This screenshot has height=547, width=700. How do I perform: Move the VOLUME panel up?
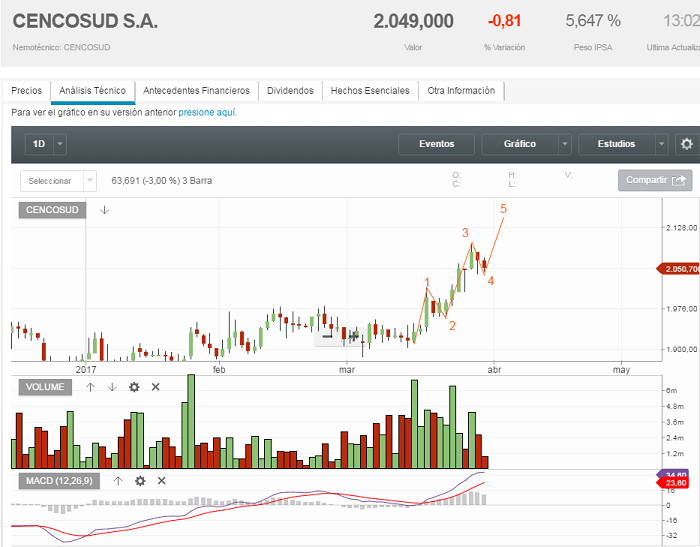click(x=91, y=387)
